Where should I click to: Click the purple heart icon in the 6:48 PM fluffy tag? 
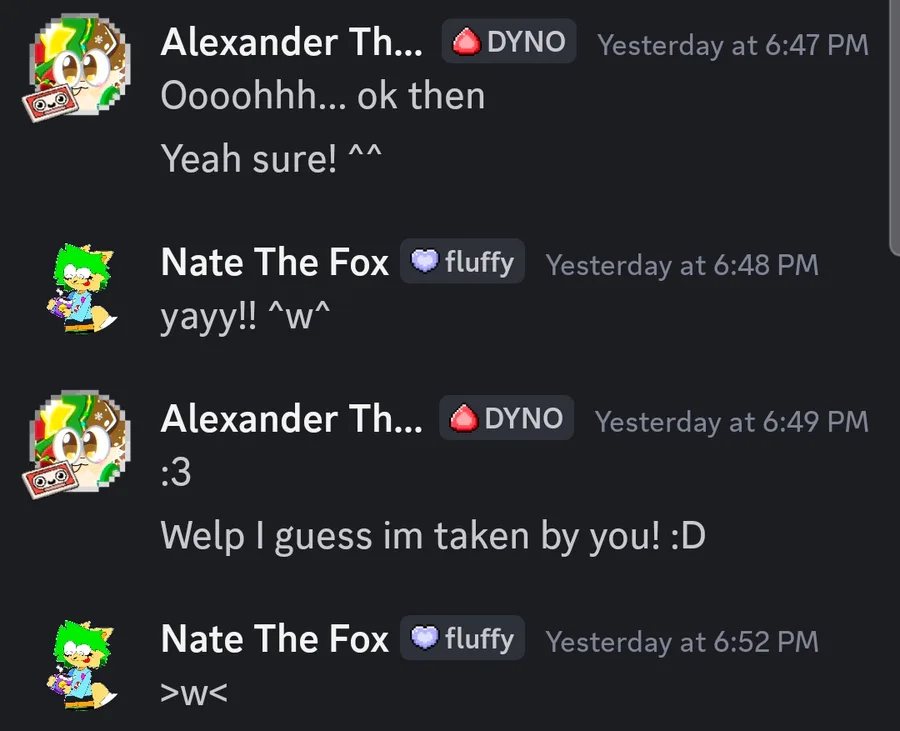coord(425,262)
